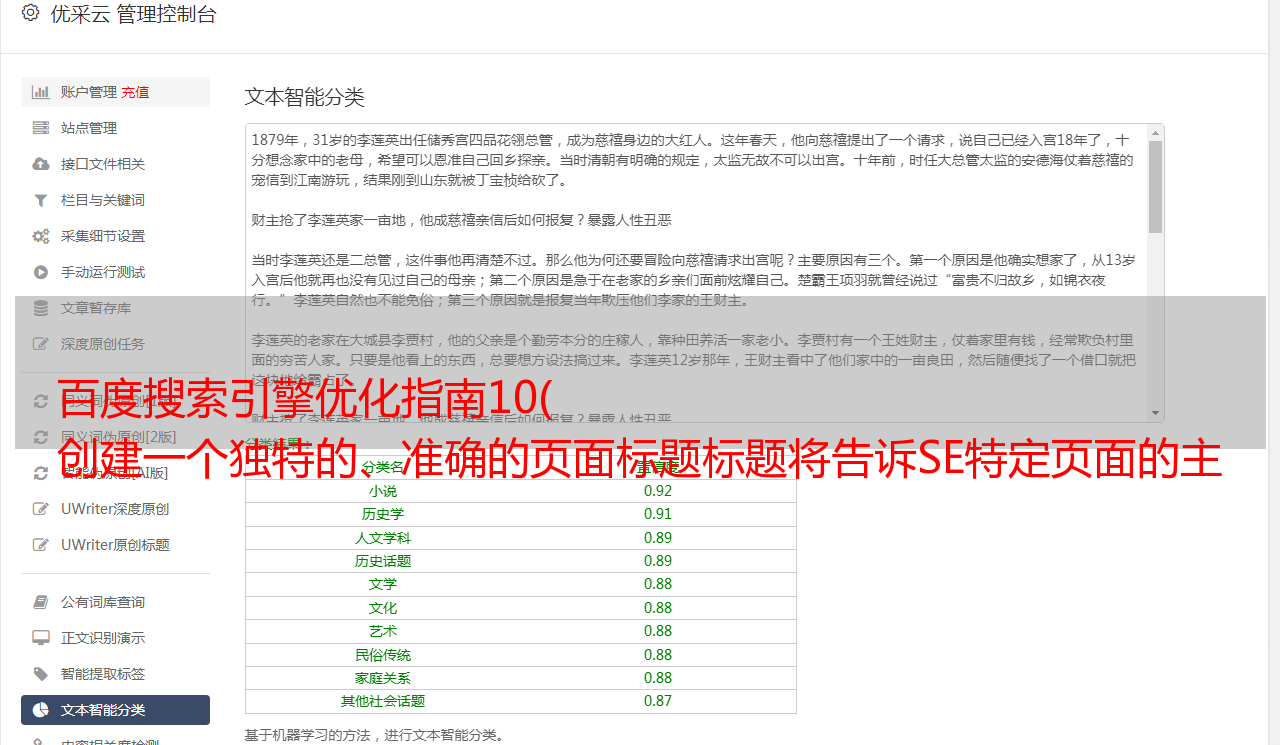
Task: Click the monitor icon for 正文识别演示
Action: click(x=40, y=638)
